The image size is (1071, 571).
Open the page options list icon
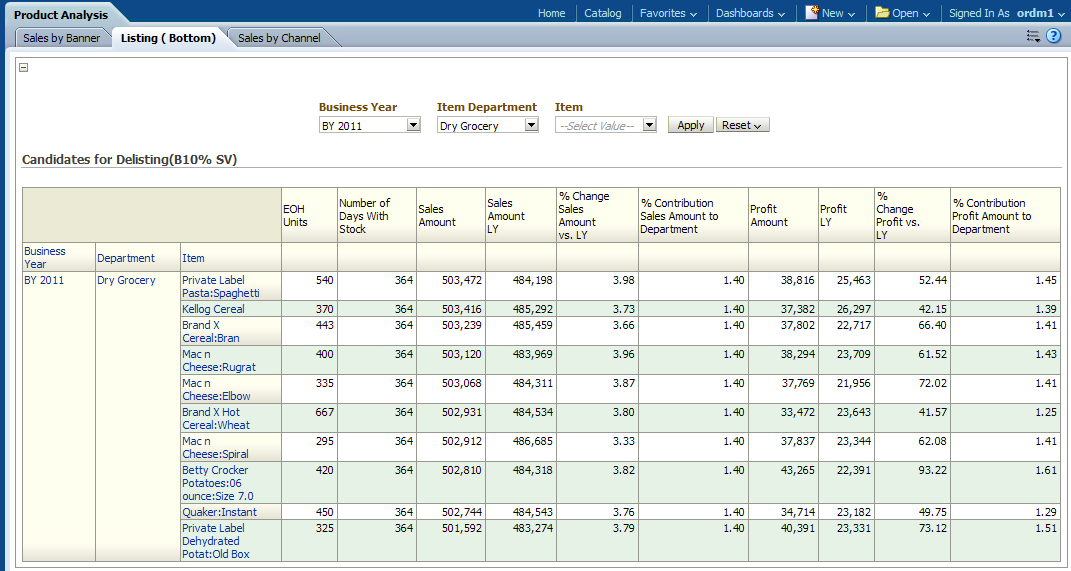pos(1033,36)
